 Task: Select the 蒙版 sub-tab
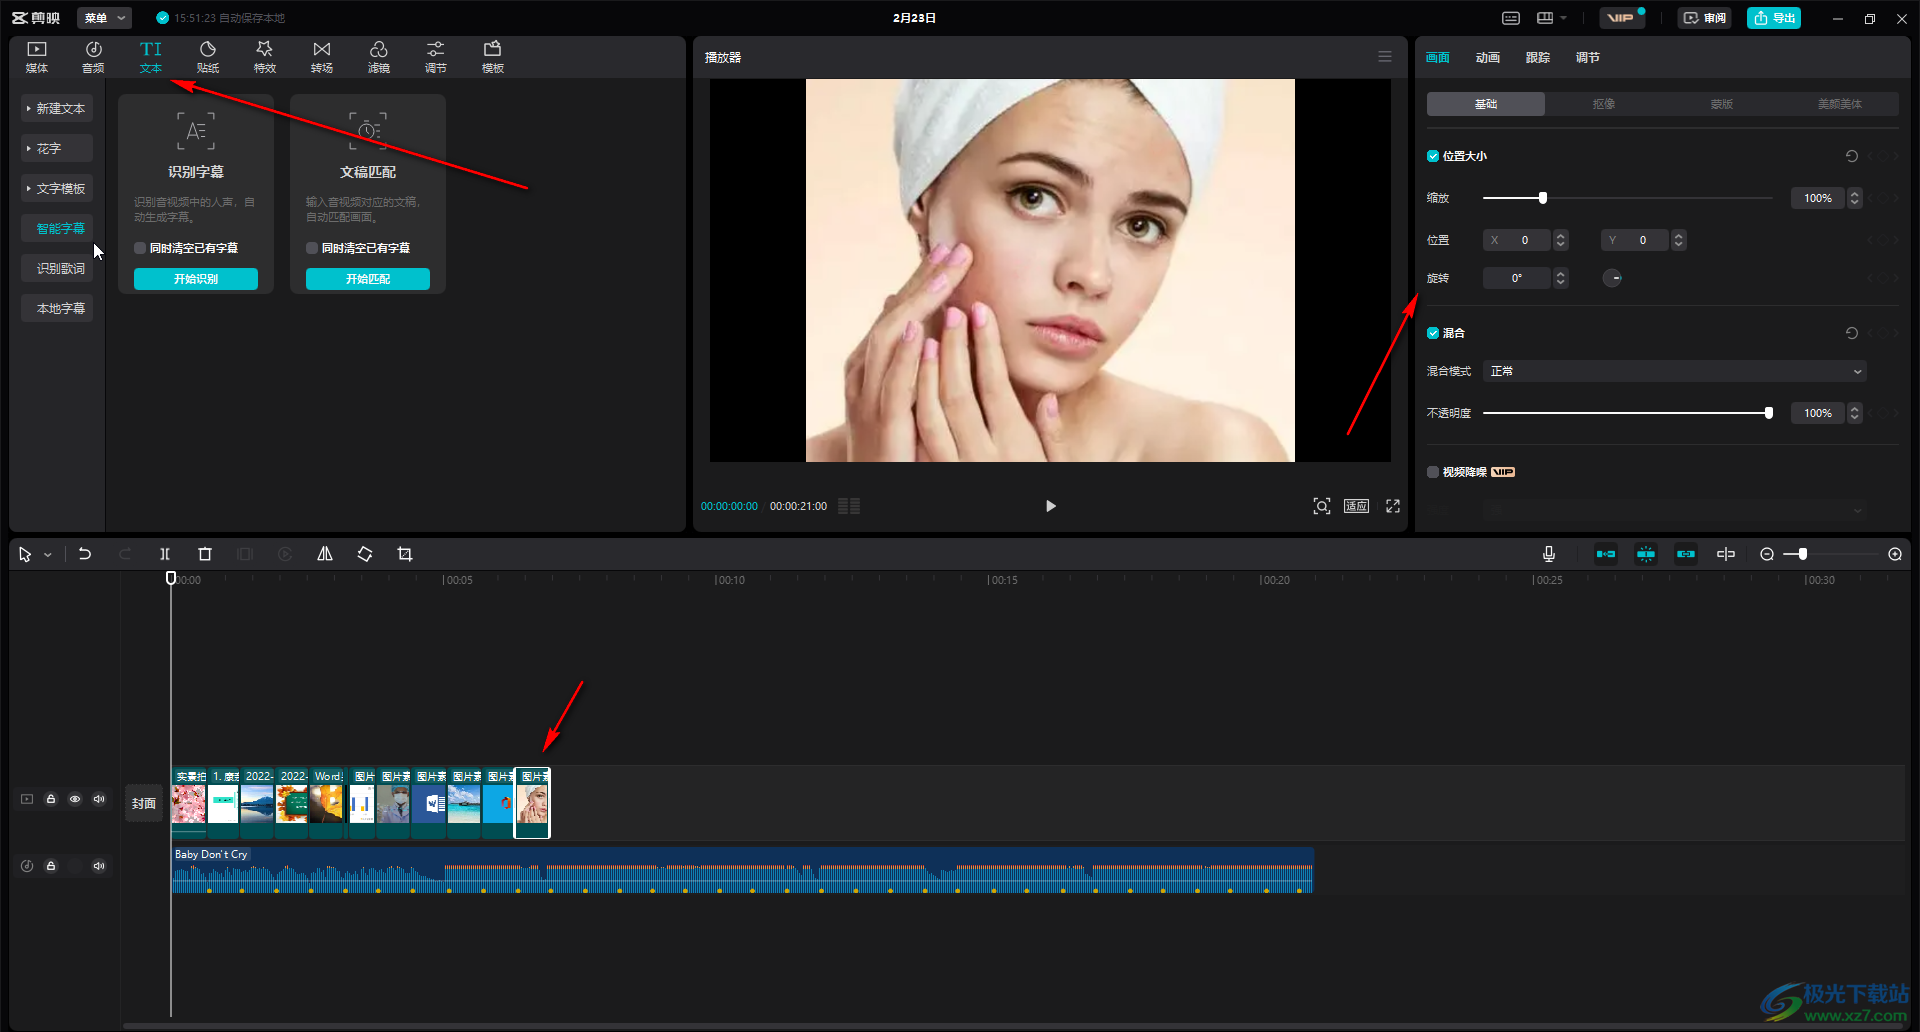(1722, 104)
